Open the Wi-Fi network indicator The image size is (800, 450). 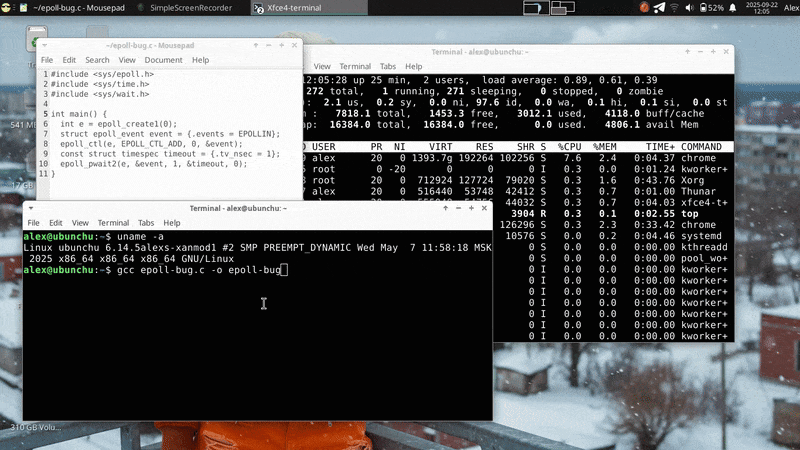[x=674, y=8]
